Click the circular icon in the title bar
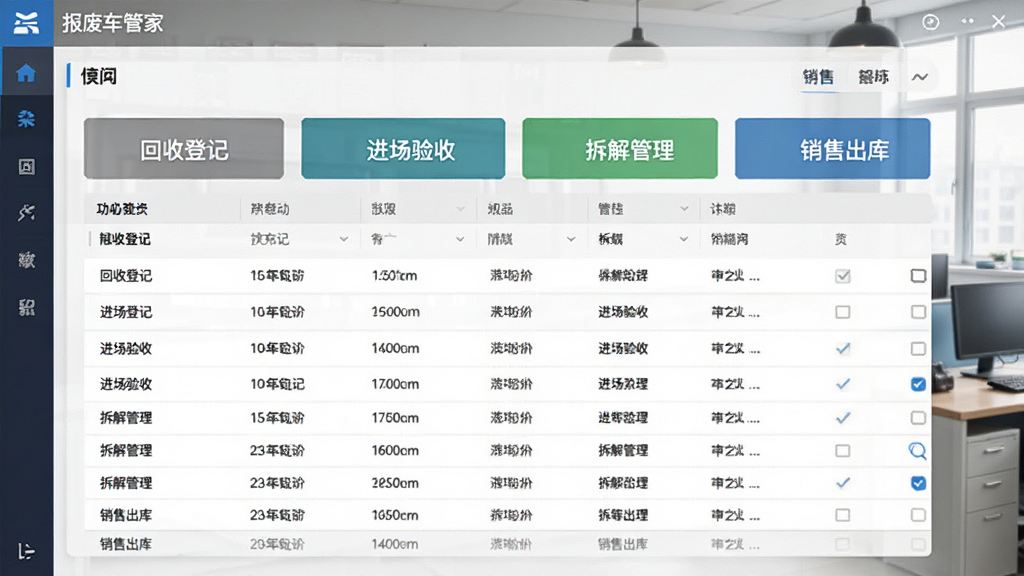The width and height of the screenshot is (1024, 576). tap(931, 22)
